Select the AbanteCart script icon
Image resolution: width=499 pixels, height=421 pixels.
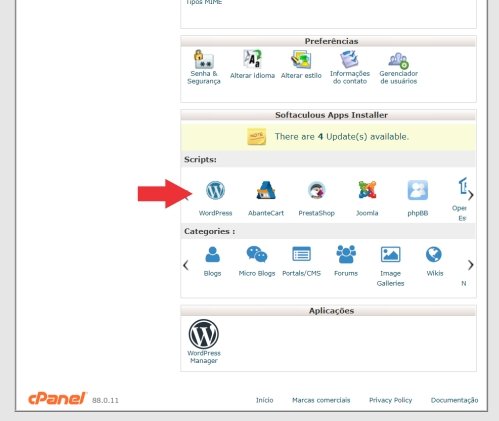click(266, 190)
